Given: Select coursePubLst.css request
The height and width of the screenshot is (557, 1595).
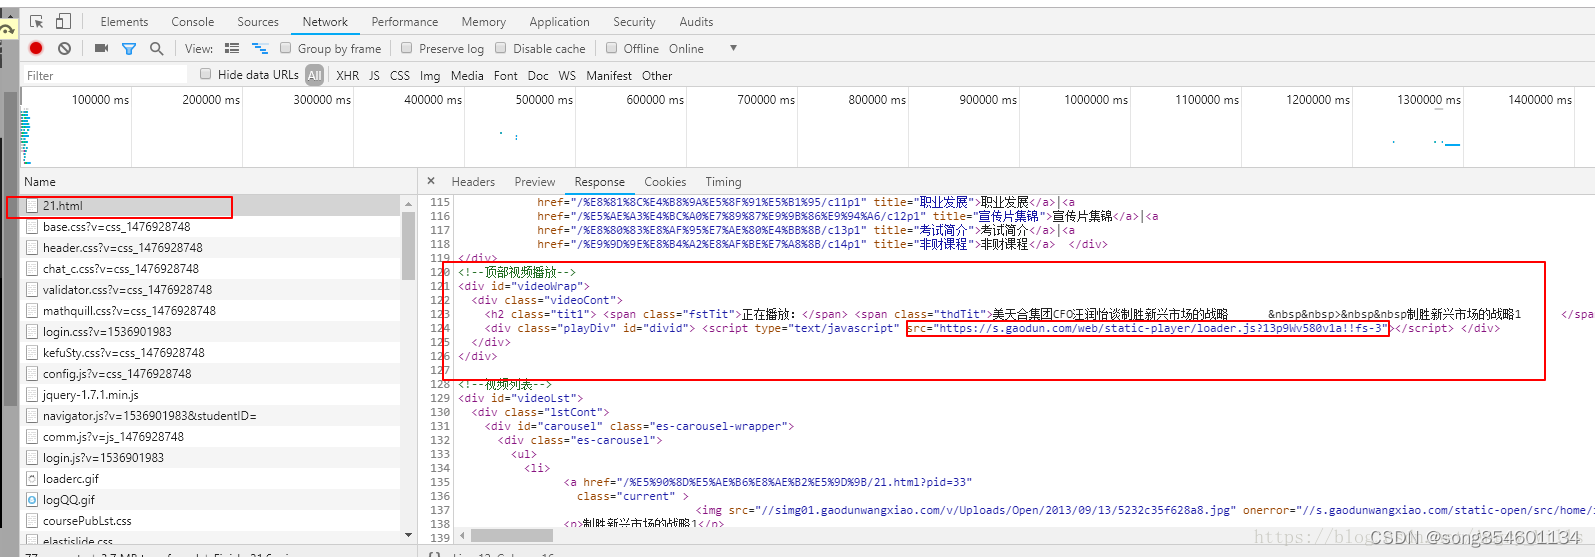Looking at the screenshot, I should click(x=210, y=520).
